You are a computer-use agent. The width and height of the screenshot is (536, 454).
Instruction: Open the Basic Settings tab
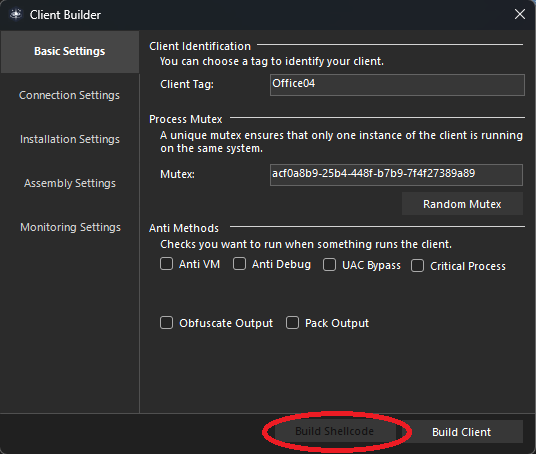pyautogui.click(x=70, y=51)
